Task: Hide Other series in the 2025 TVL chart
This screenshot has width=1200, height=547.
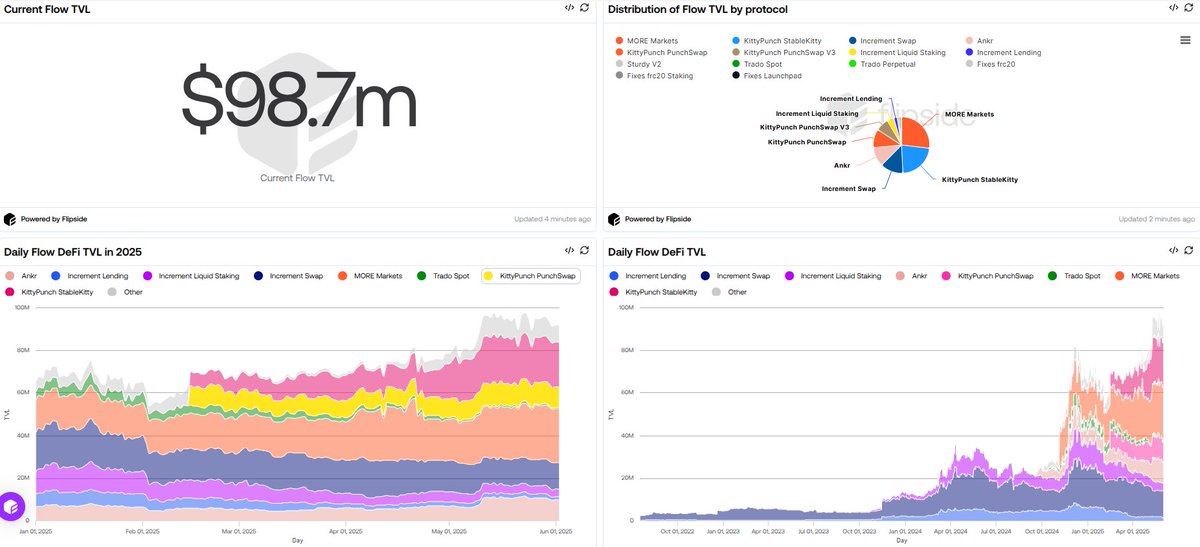Action: [x=127, y=292]
